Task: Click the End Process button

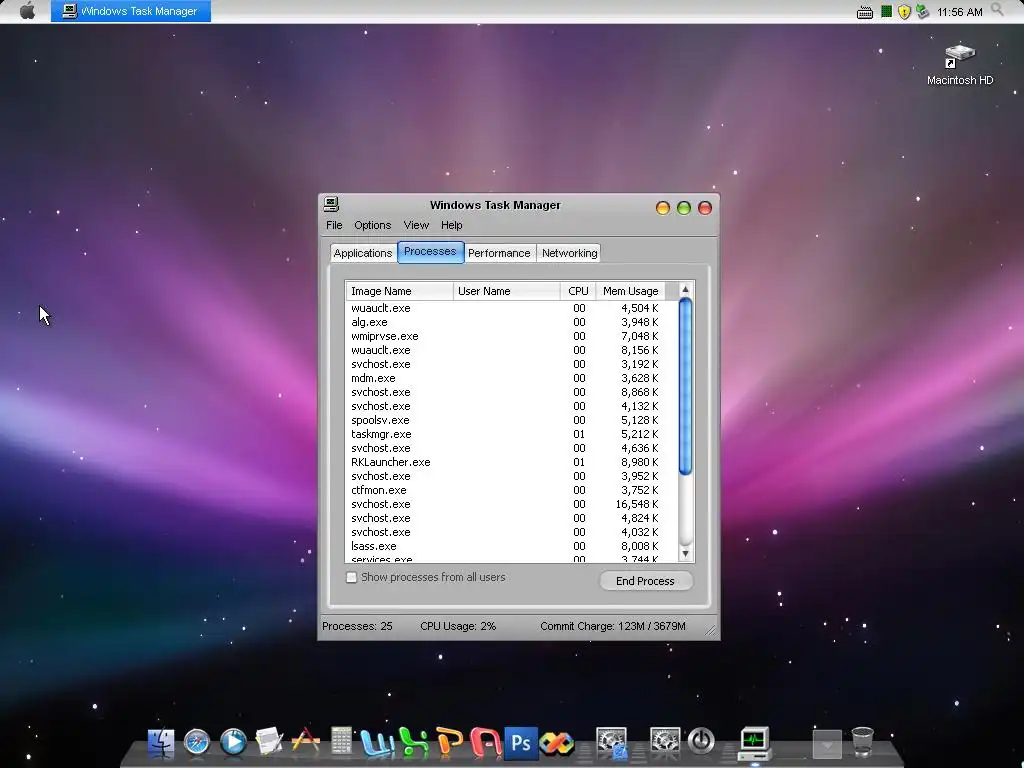Action: tap(645, 581)
